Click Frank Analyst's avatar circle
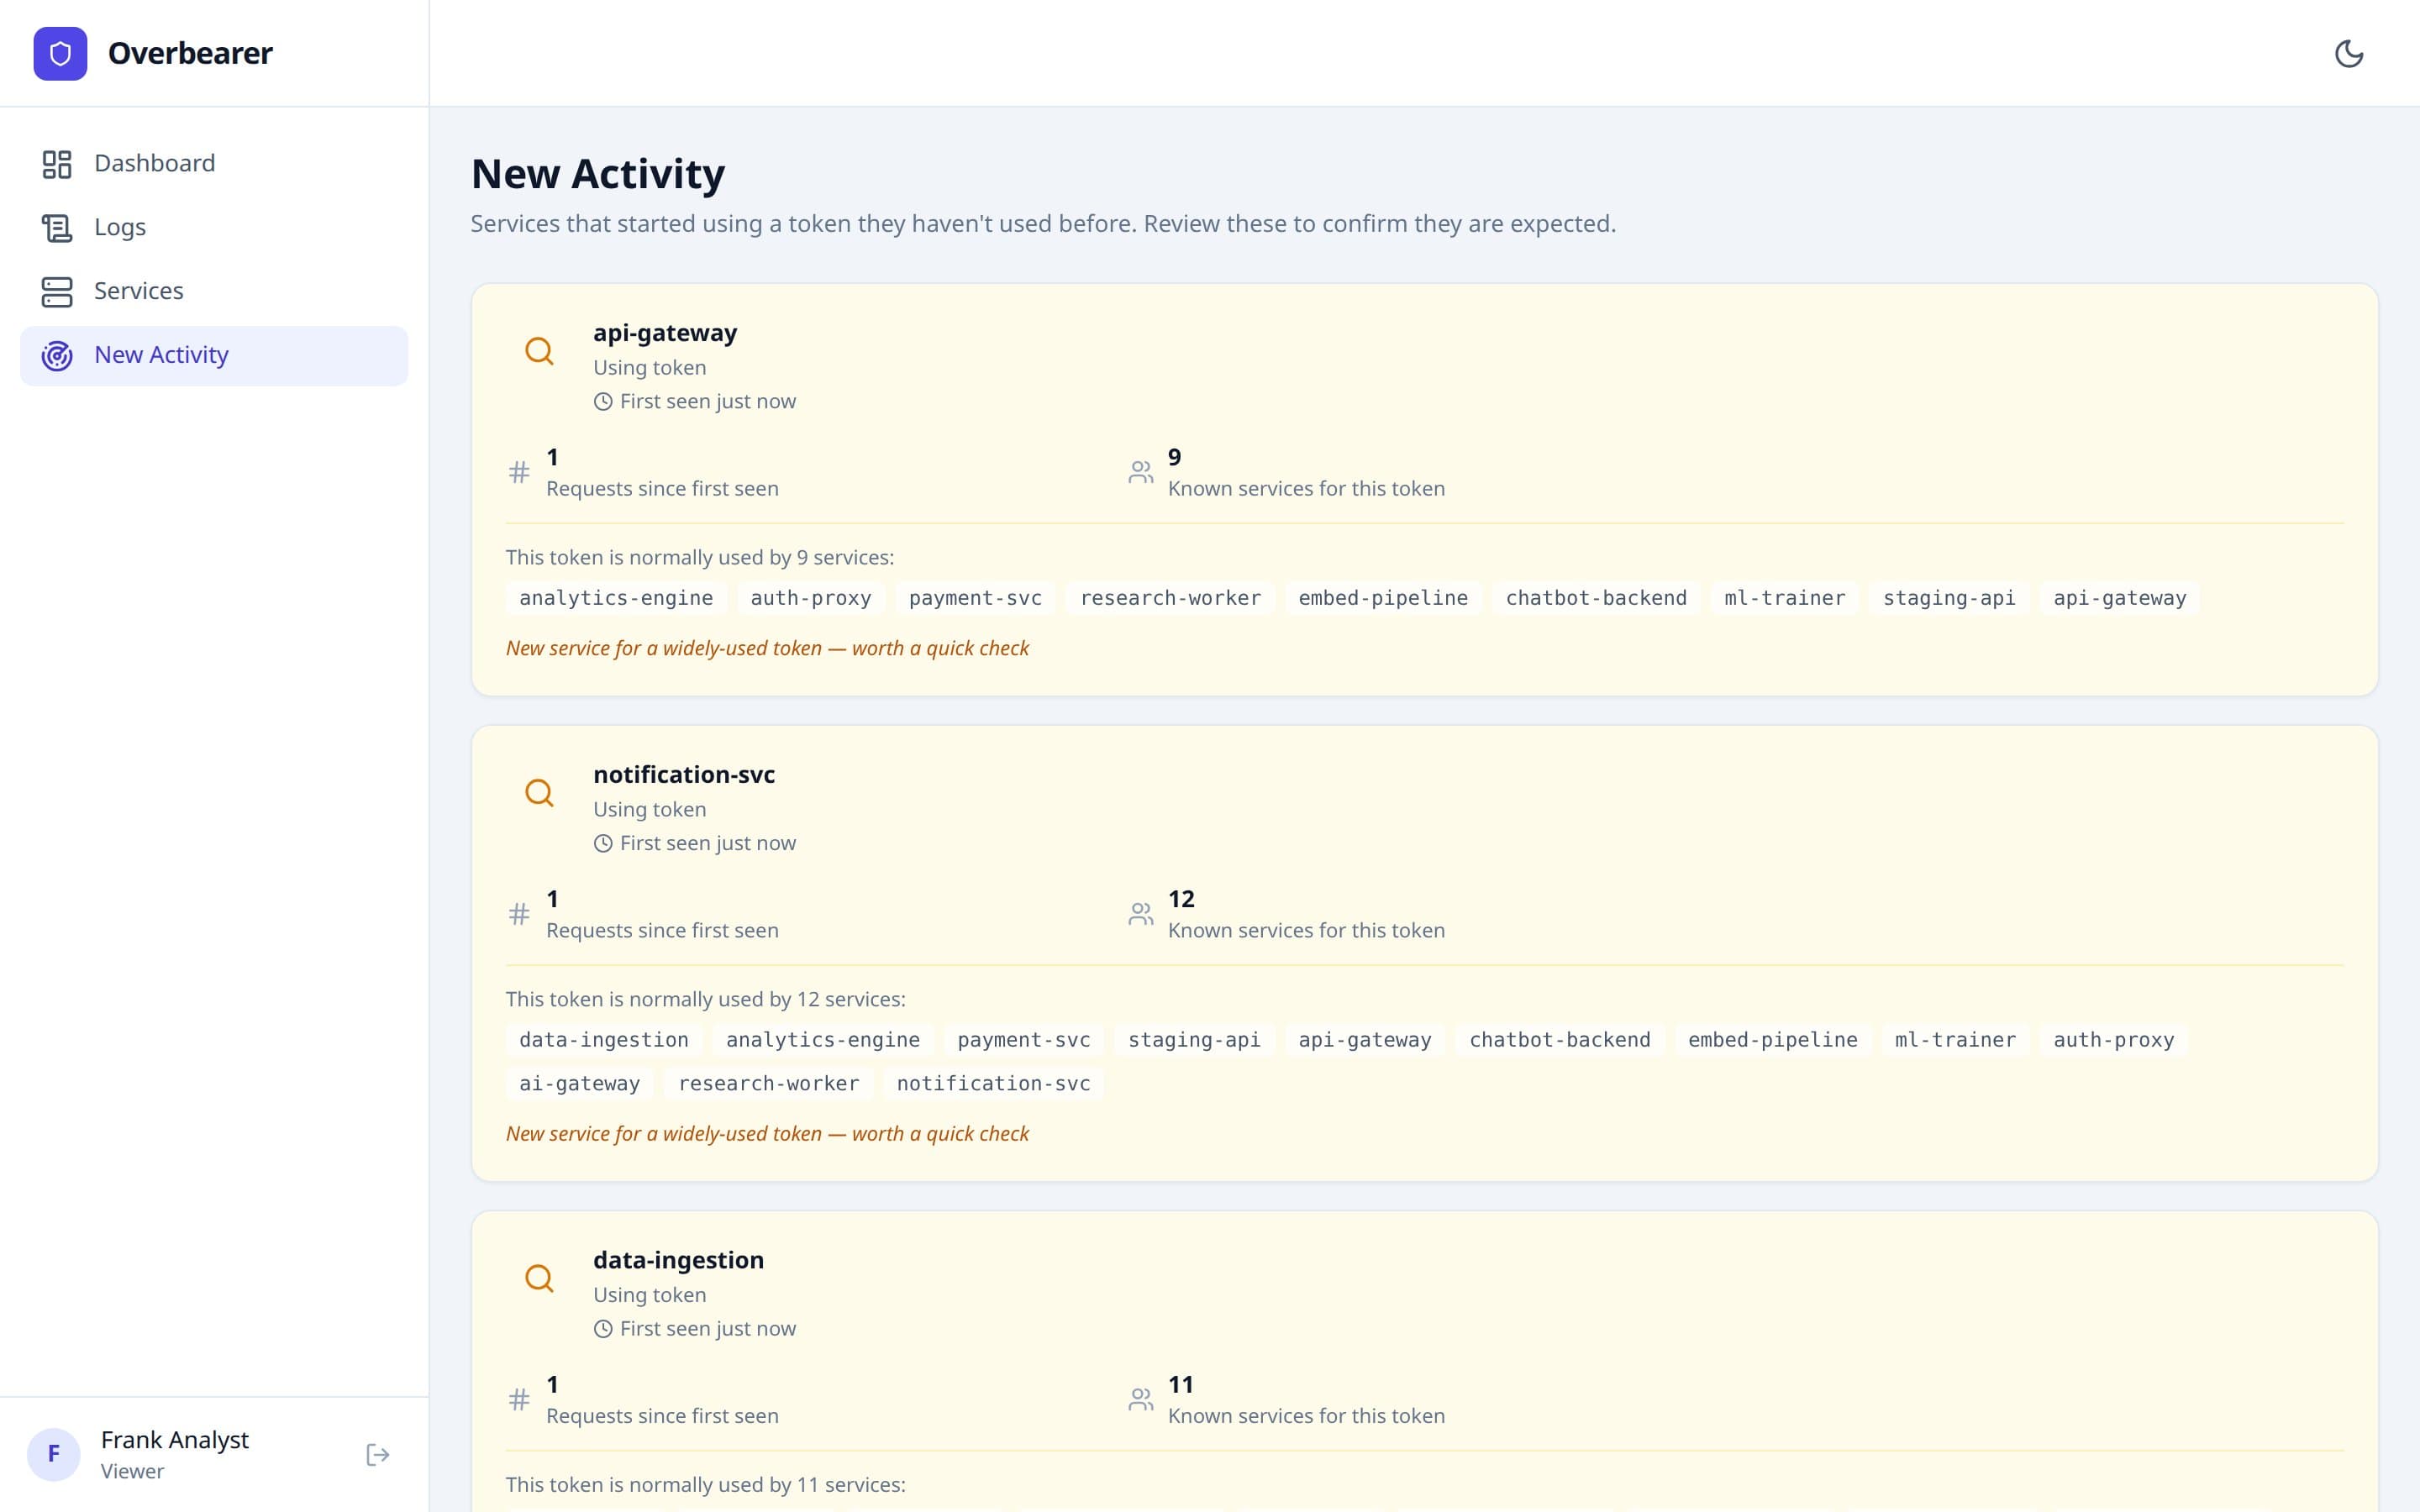2420x1512 pixels. point(54,1454)
